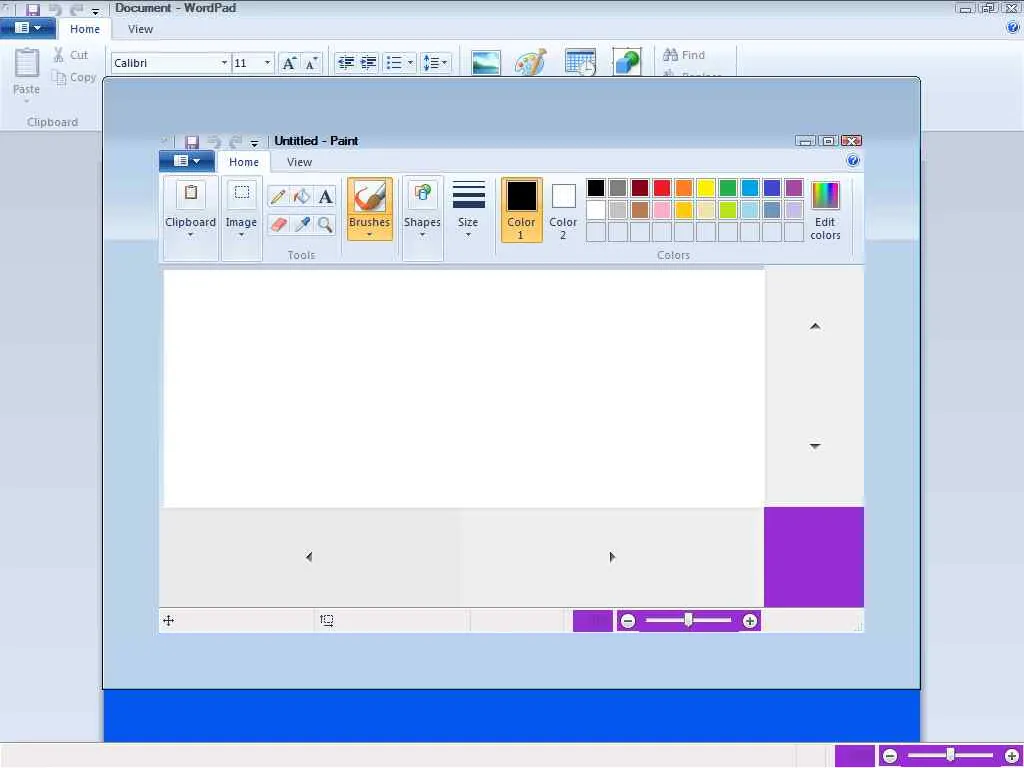The image size is (1024, 768).
Task: Click Paint horizontal scroll left arrow
Action: 309,557
